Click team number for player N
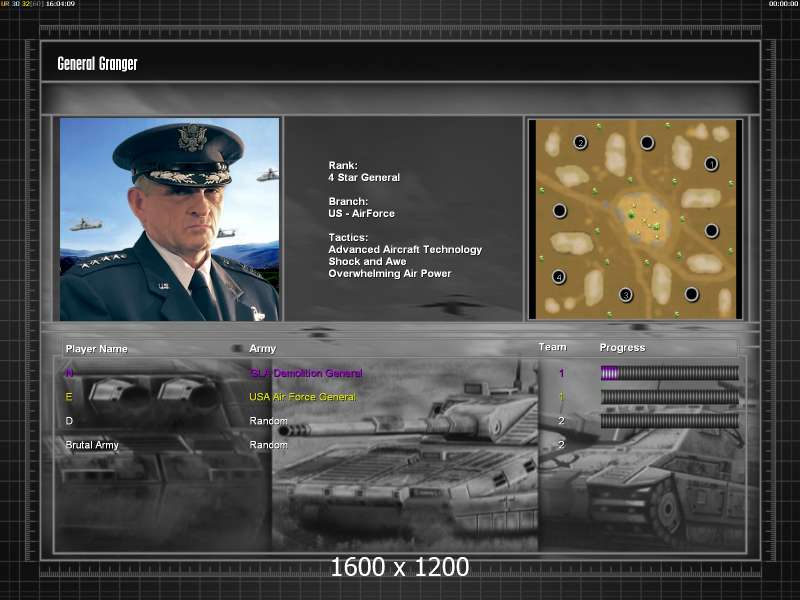800x600 pixels. [x=562, y=373]
